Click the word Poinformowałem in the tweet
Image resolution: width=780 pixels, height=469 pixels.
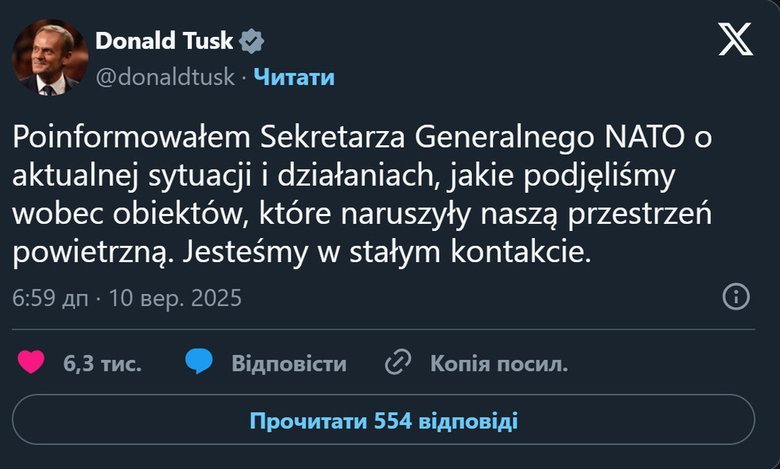[x=131, y=137]
